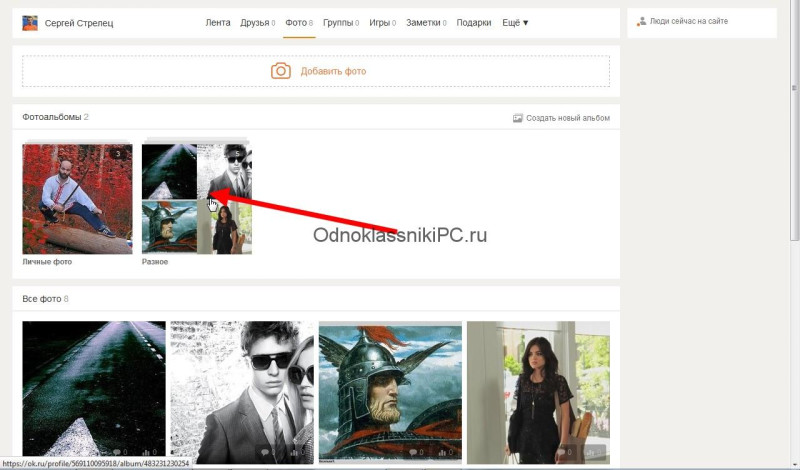Viewport: 800px width, 470px height.
Task: Expand the Ещё dropdown menu
Action: (x=515, y=23)
